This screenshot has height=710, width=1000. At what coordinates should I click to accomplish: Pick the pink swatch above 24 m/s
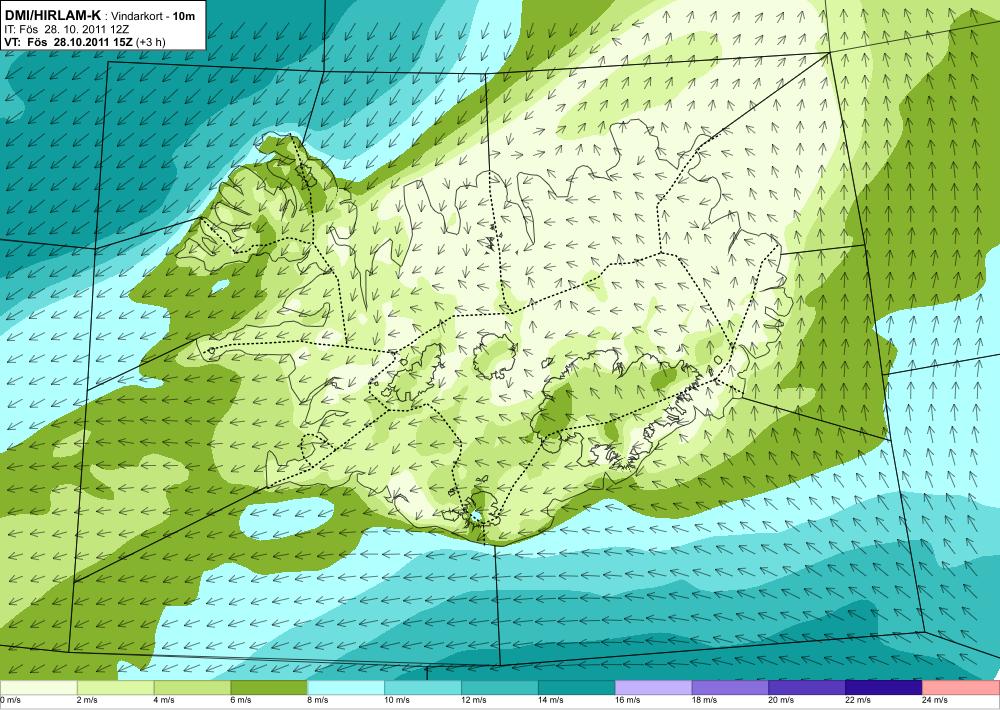tap(961, 688)
